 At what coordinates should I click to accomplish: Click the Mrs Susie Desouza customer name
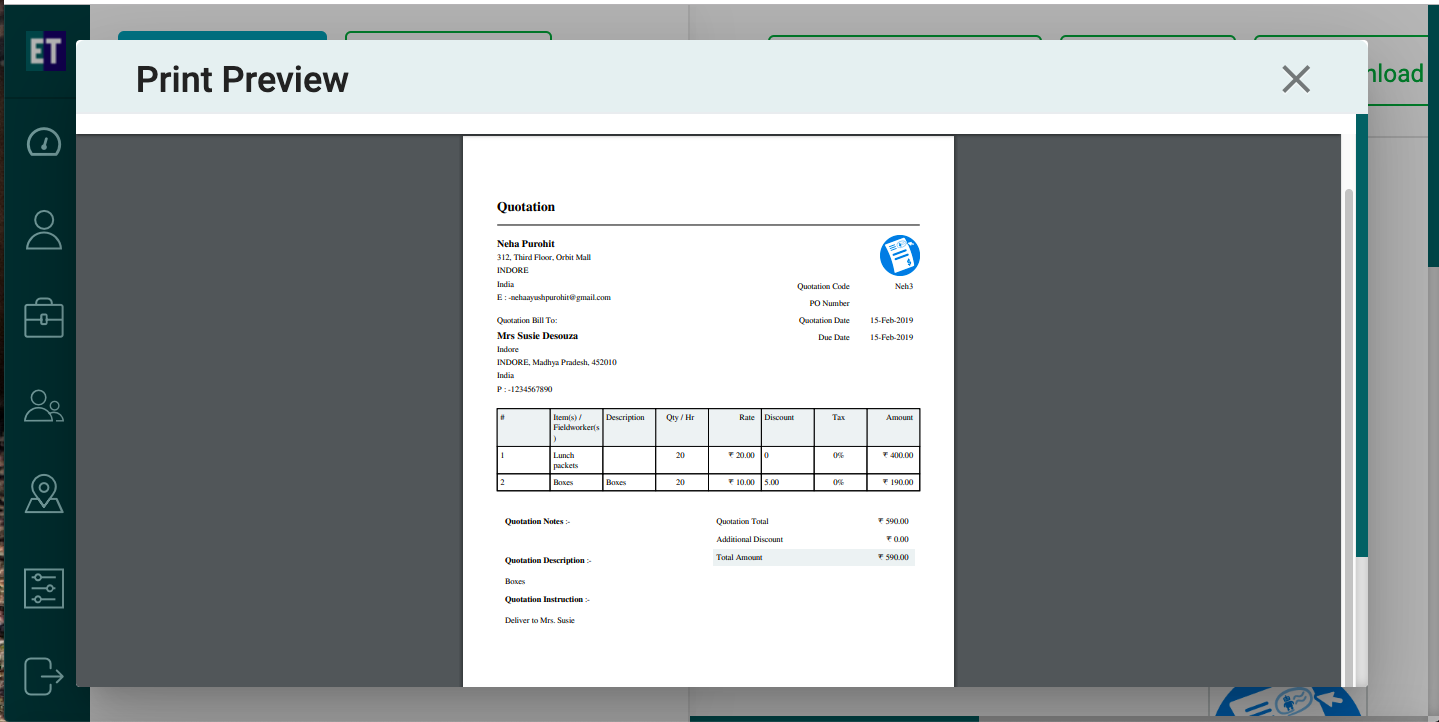537,336
